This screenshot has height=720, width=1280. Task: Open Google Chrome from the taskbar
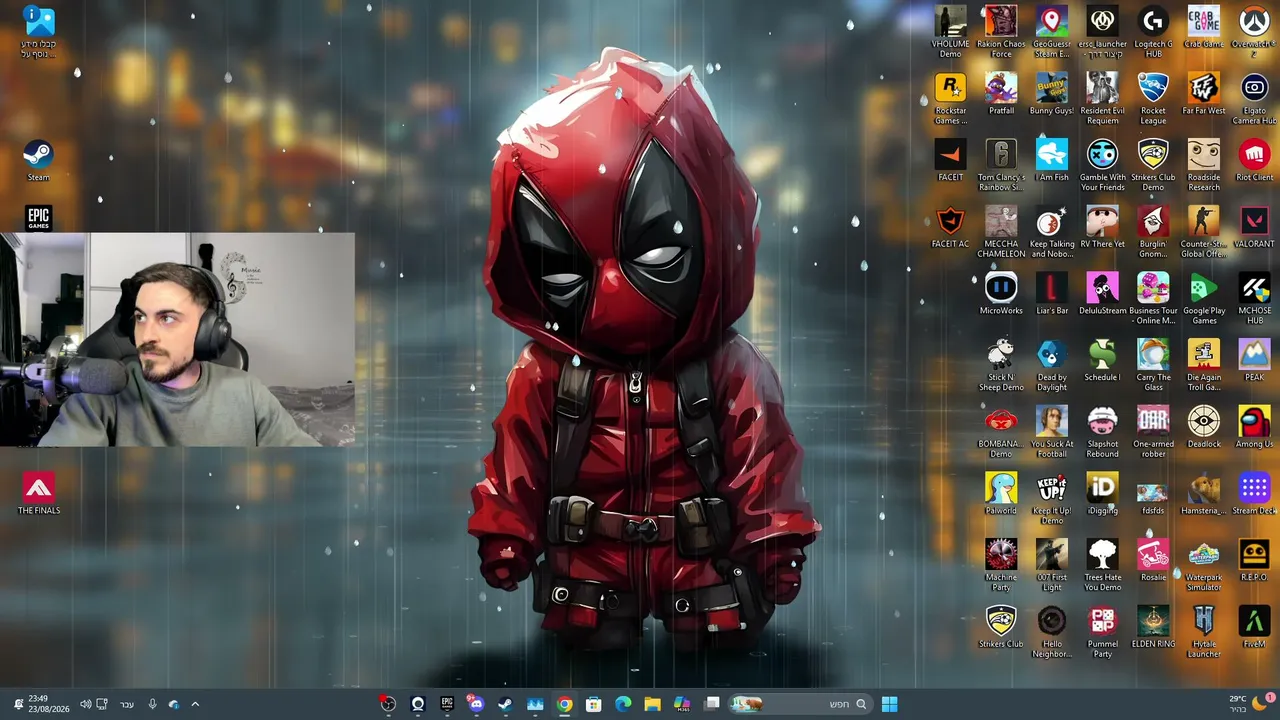[565, 704]
